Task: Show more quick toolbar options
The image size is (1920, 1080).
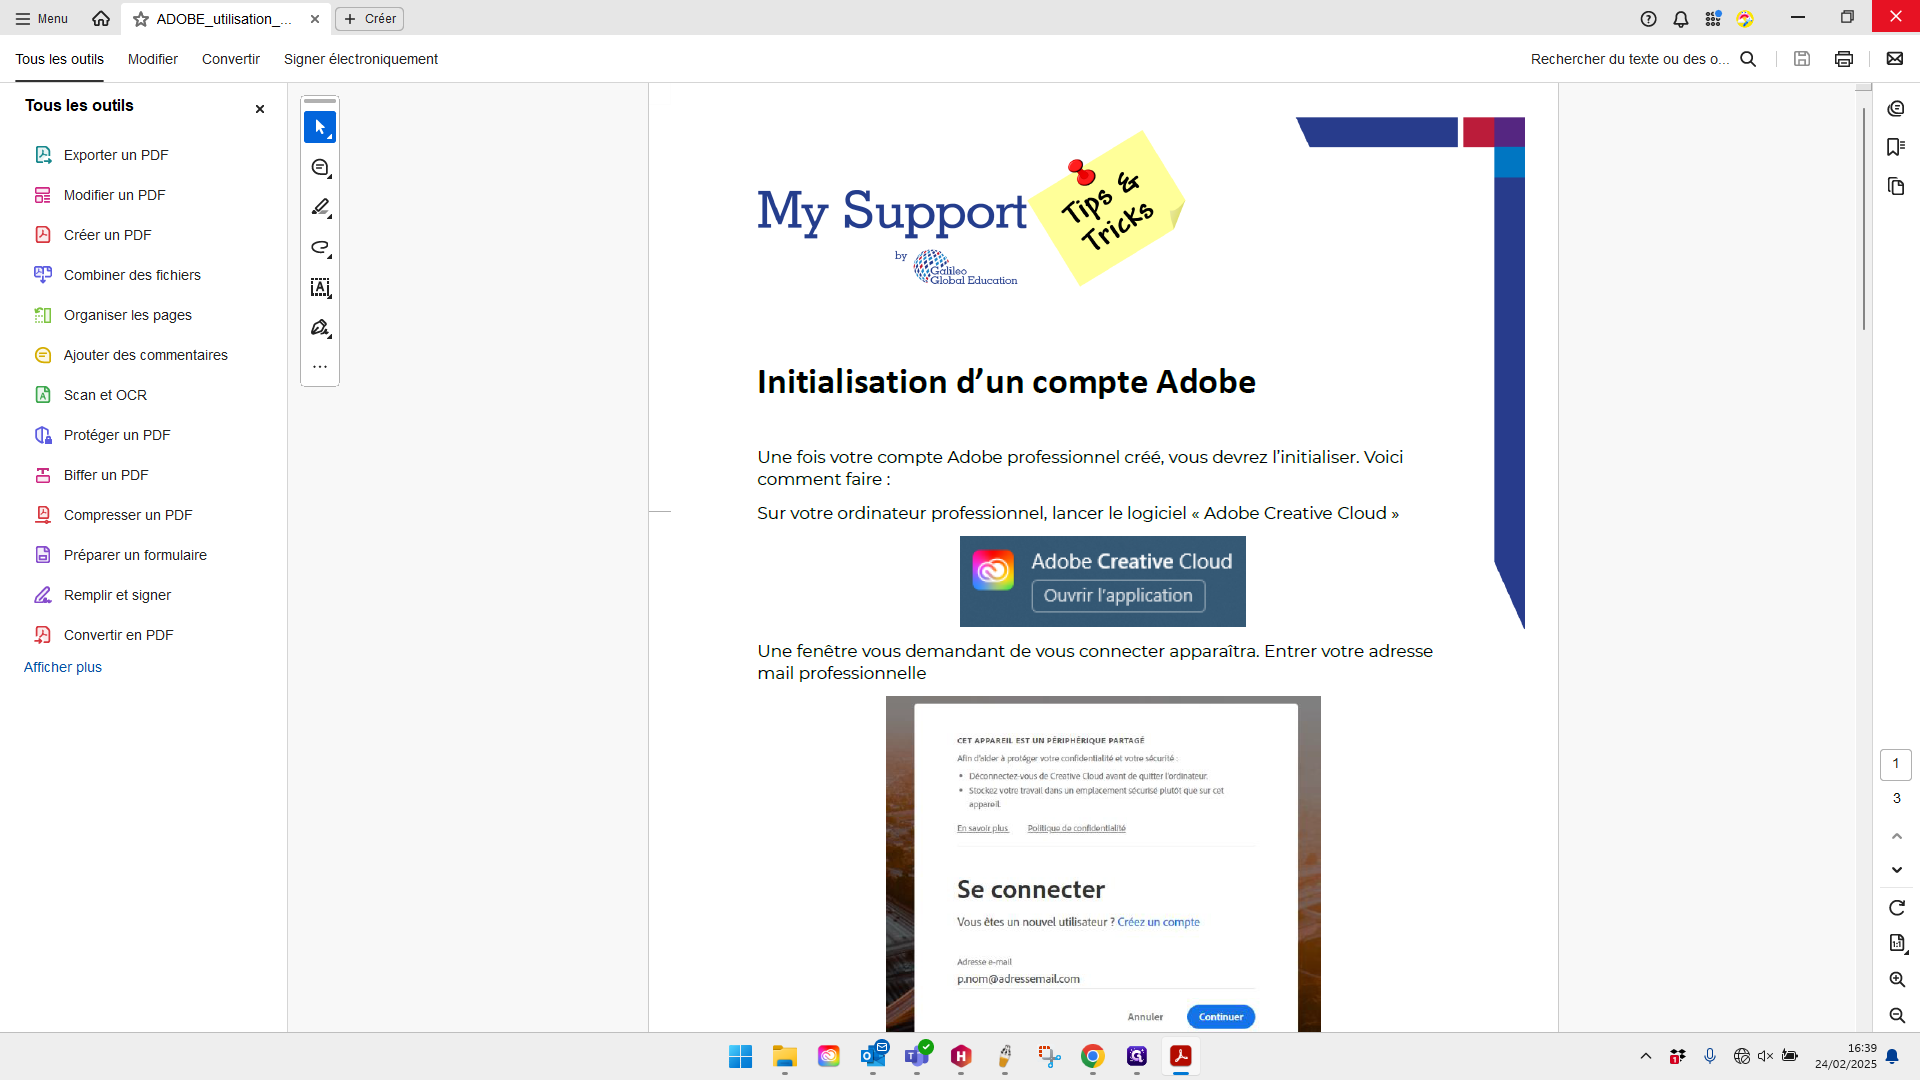Action: [x=320, y=367]
